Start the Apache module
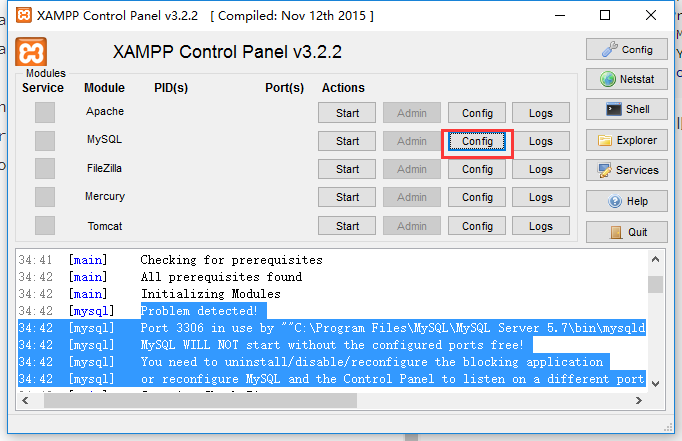Viewport: 682px width, 441px height. click(x=347, y=113)
